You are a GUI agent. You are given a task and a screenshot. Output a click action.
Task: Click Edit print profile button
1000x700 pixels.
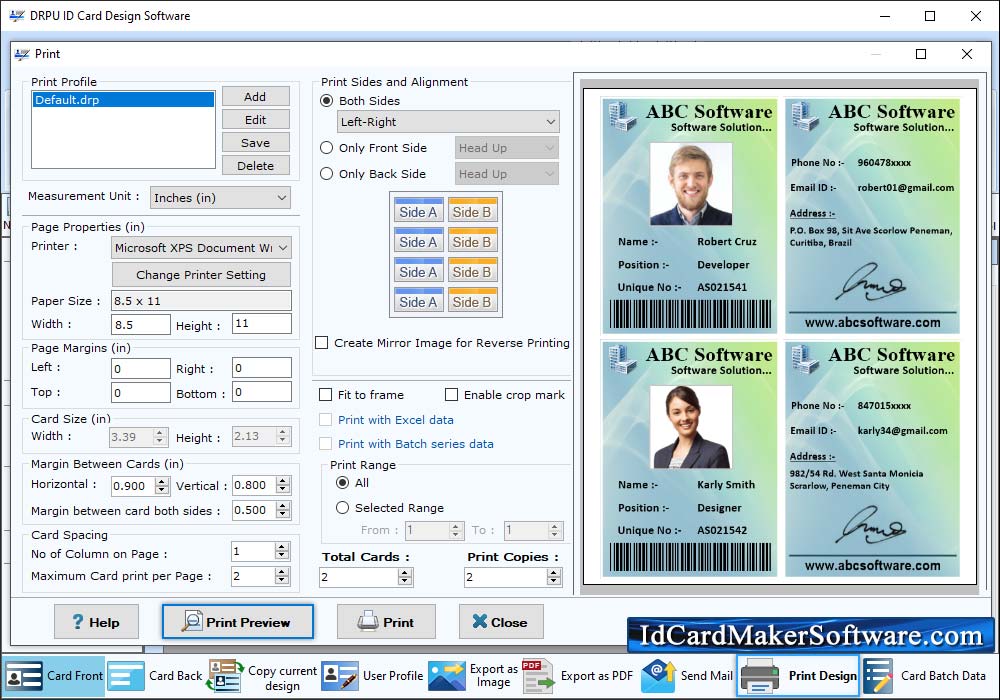(x=256, y=120)
